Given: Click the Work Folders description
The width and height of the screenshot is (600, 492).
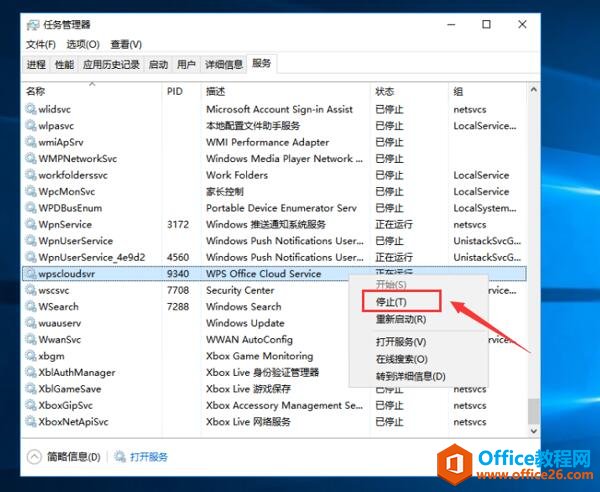Looking at the screenshot, I should click(237, 175).
